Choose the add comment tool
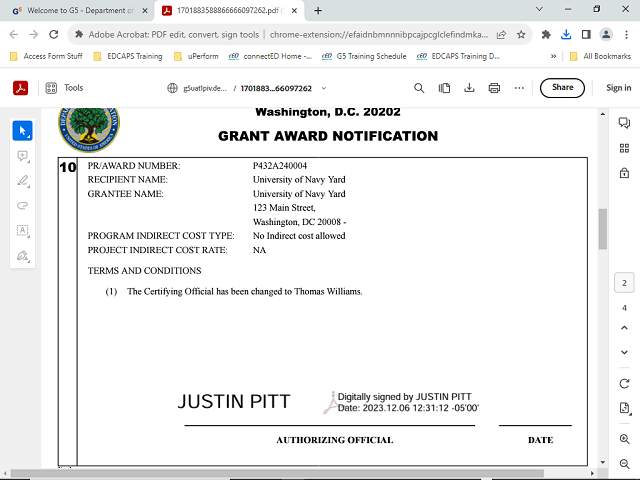This screenshot has width=640, height=480. (22, 156)
